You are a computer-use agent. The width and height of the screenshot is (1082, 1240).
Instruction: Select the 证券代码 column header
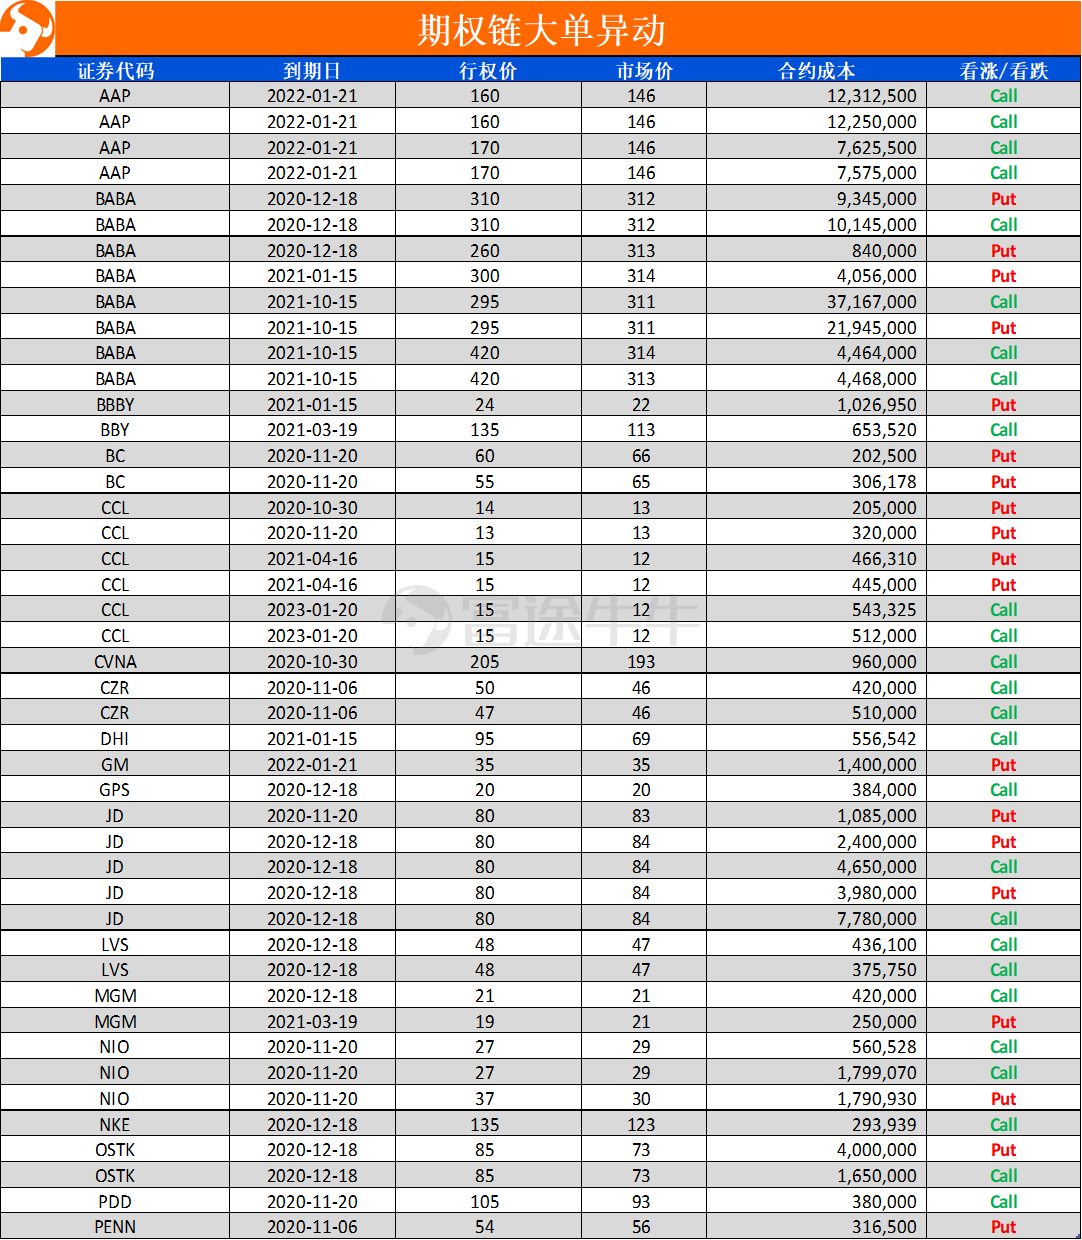[x=116, y=71]
